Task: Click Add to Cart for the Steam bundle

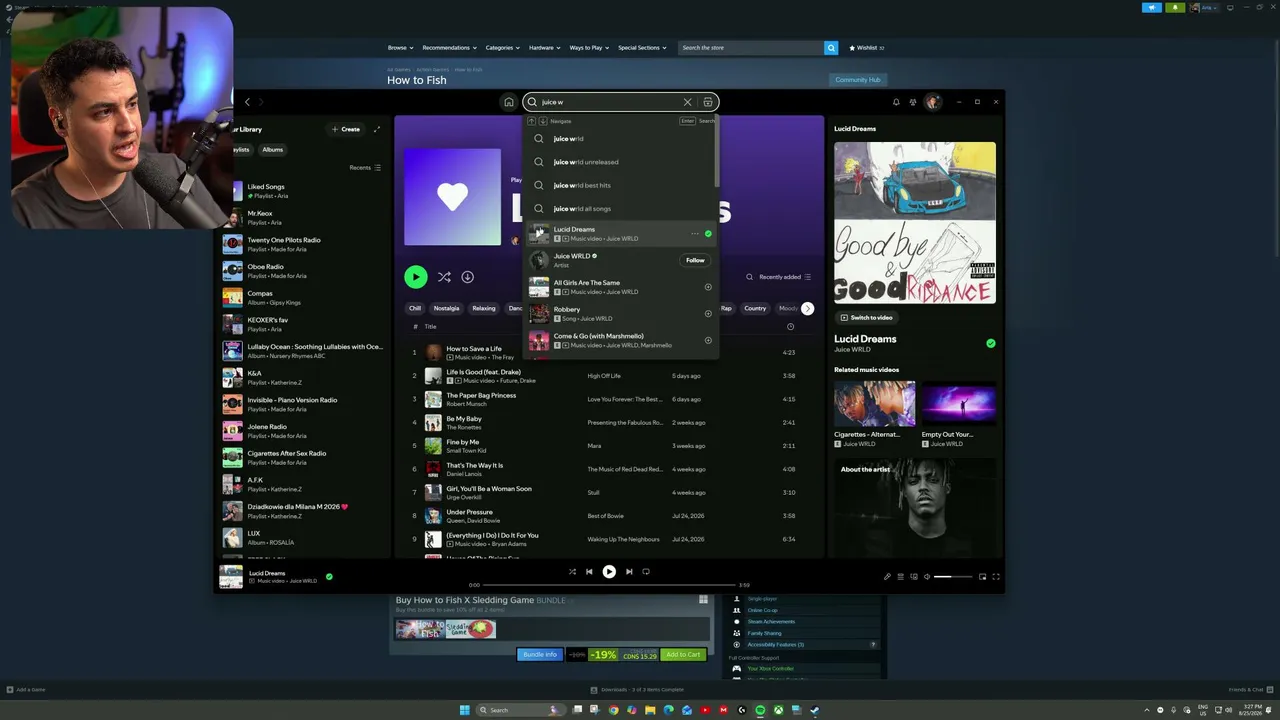Action: [x=684, y=655]
